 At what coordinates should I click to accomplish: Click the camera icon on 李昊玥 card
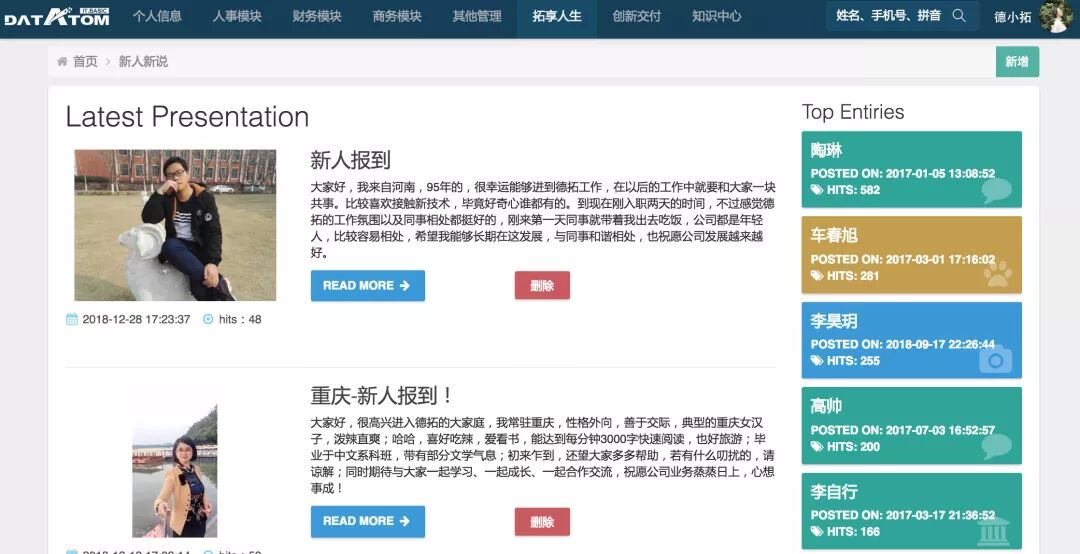(996, 359)
